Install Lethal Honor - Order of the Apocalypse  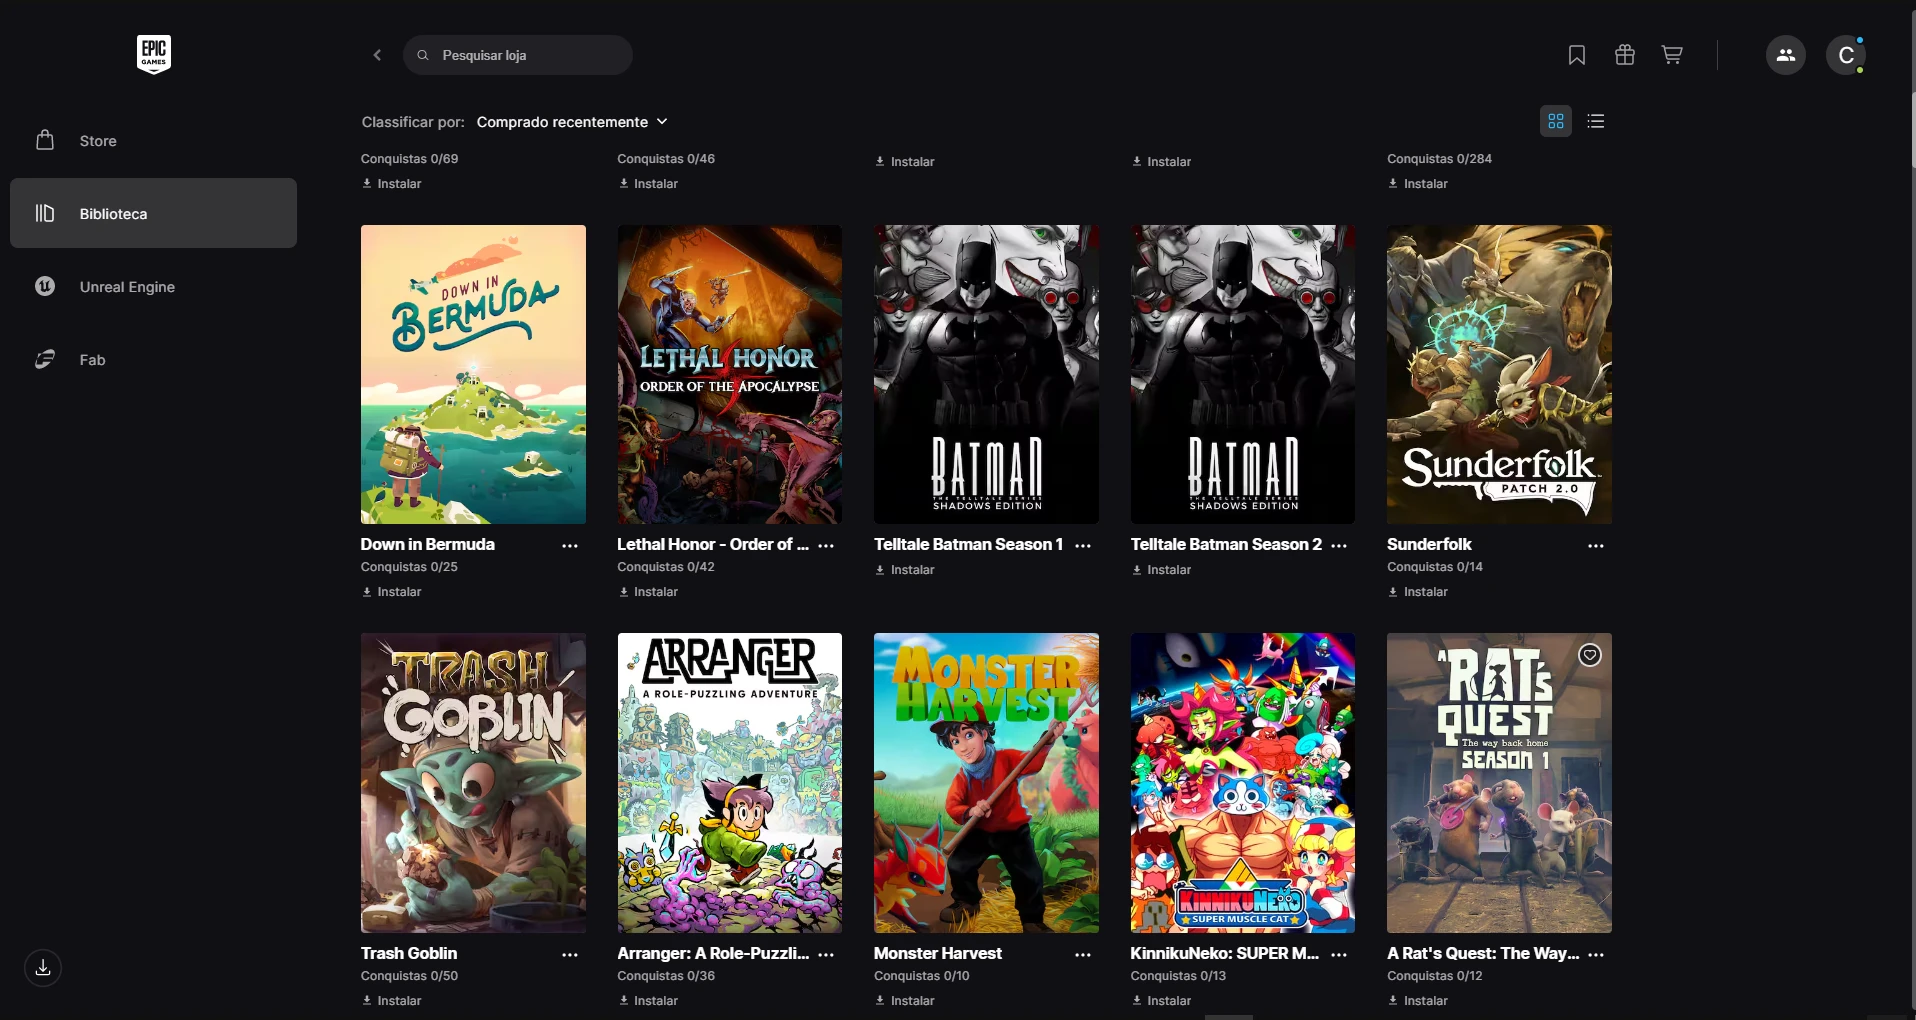pos(648,592)
